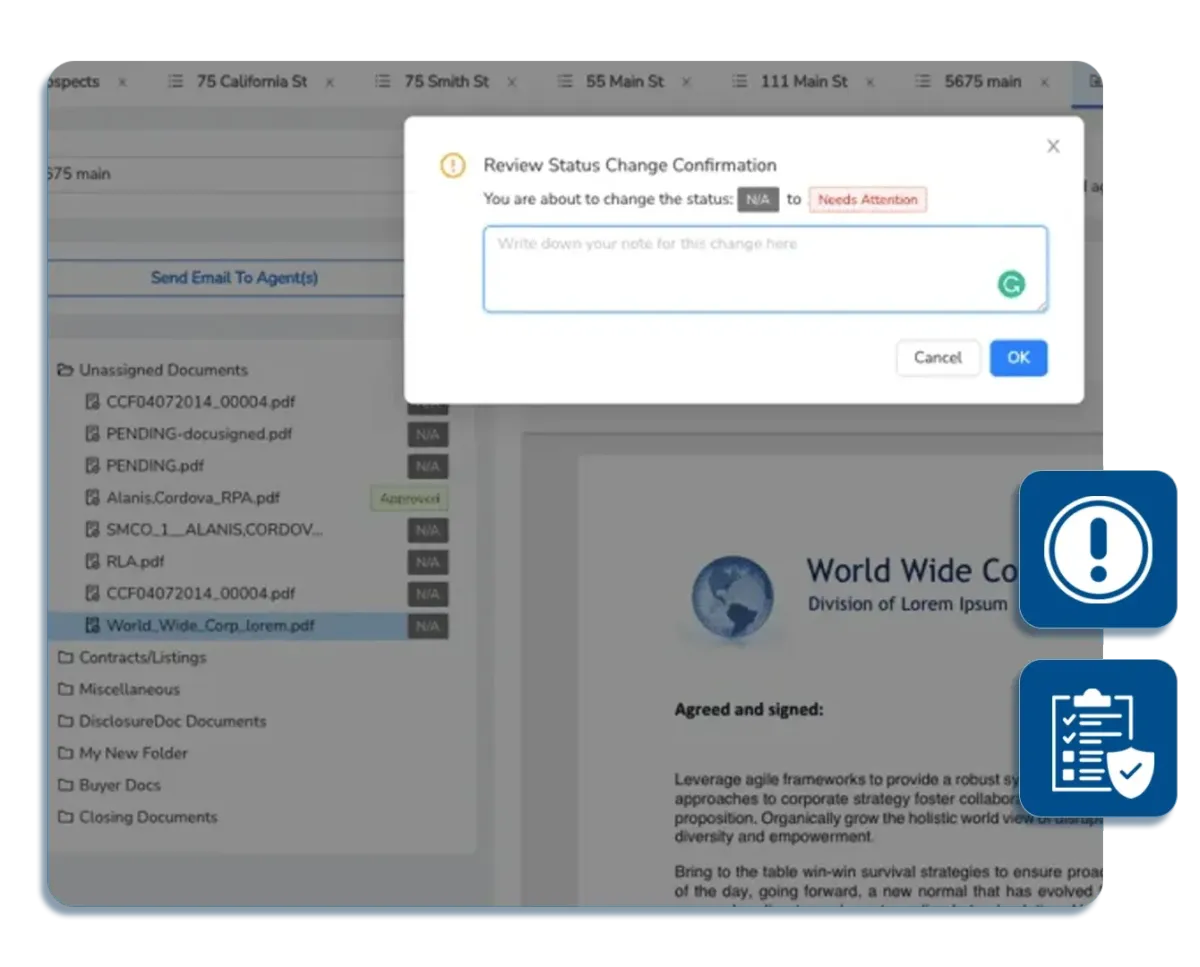The height and width of the screenshot is (967, 1200).
Task: Open the N/A status badge for RLA.pdf
Action: 428,562
